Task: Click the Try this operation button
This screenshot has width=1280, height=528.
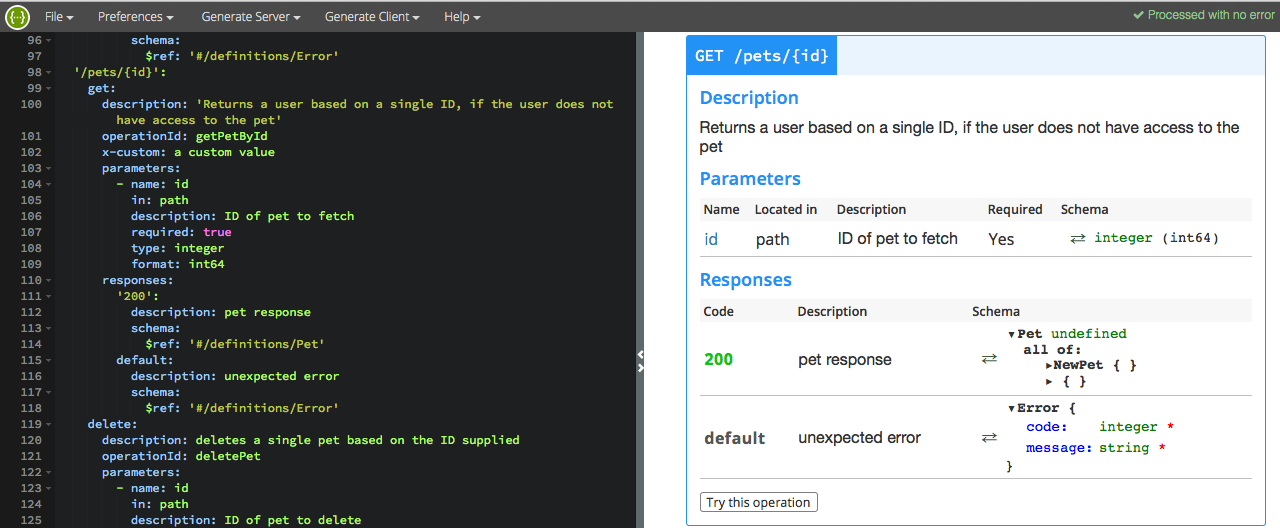Action: point(758,502)
